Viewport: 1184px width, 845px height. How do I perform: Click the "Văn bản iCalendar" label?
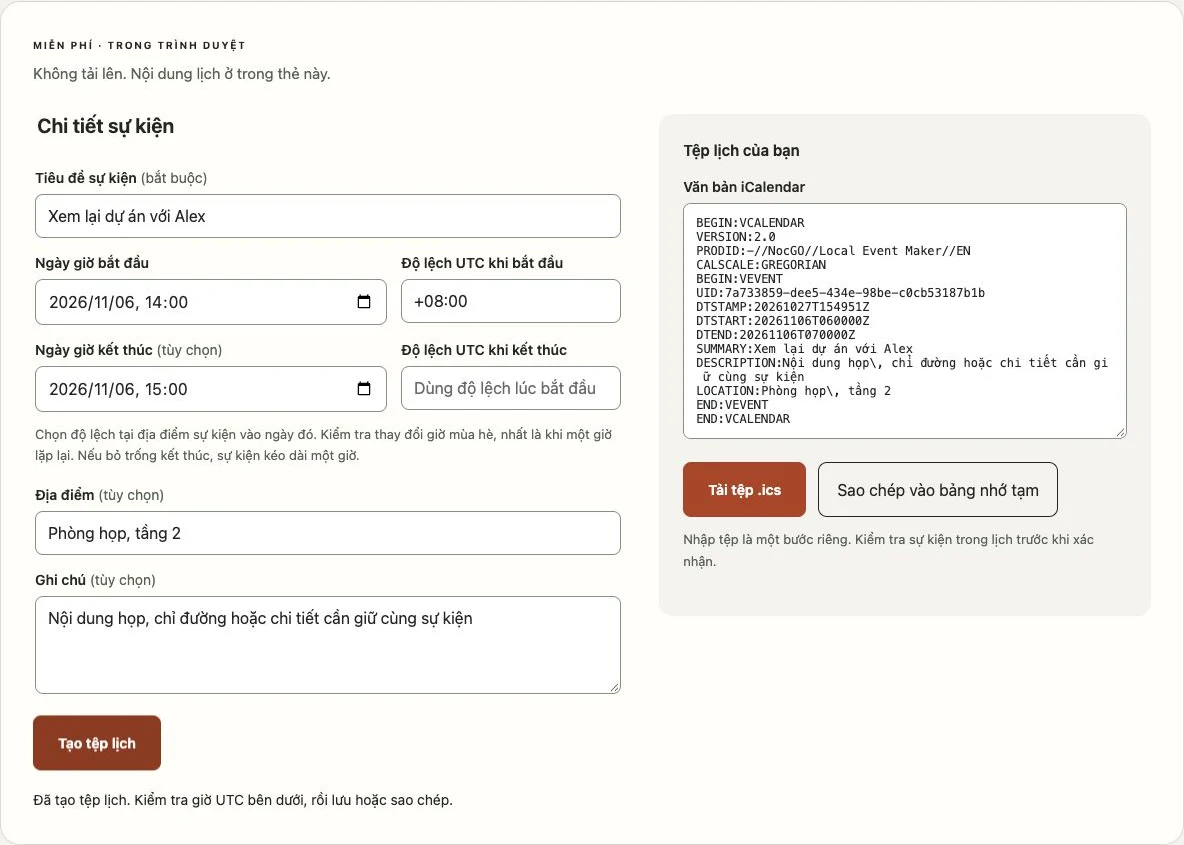click(745, 187)
